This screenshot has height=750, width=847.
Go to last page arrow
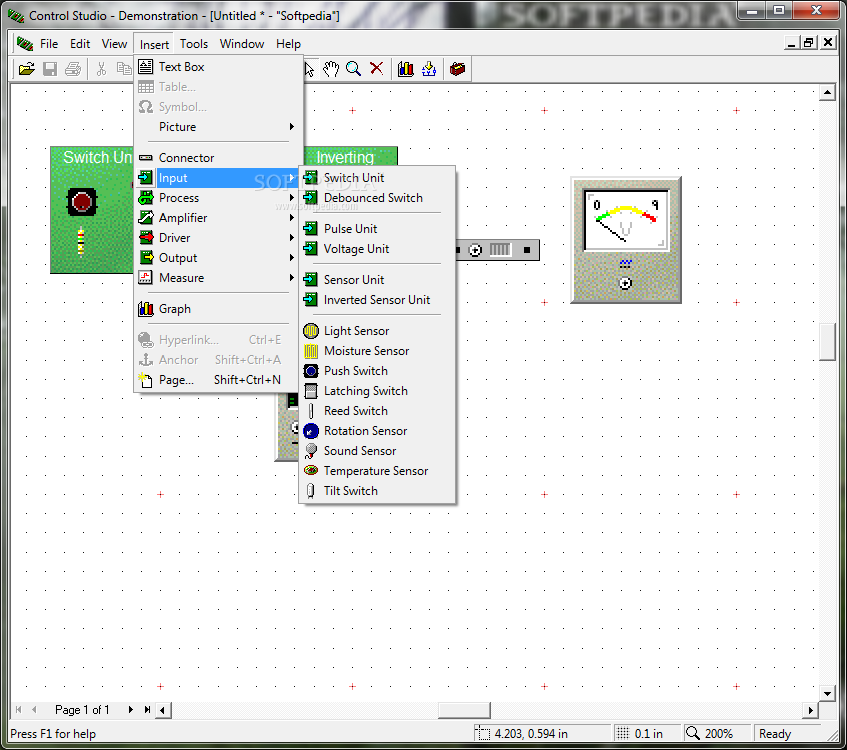147,709
